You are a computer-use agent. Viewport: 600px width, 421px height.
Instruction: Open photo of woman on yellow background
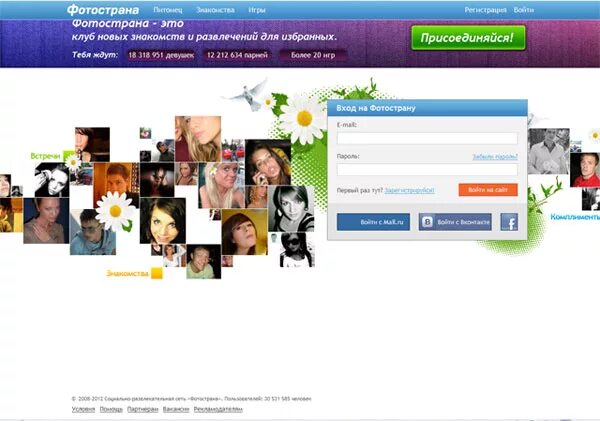pyautogui.click(x=245, y=232)
